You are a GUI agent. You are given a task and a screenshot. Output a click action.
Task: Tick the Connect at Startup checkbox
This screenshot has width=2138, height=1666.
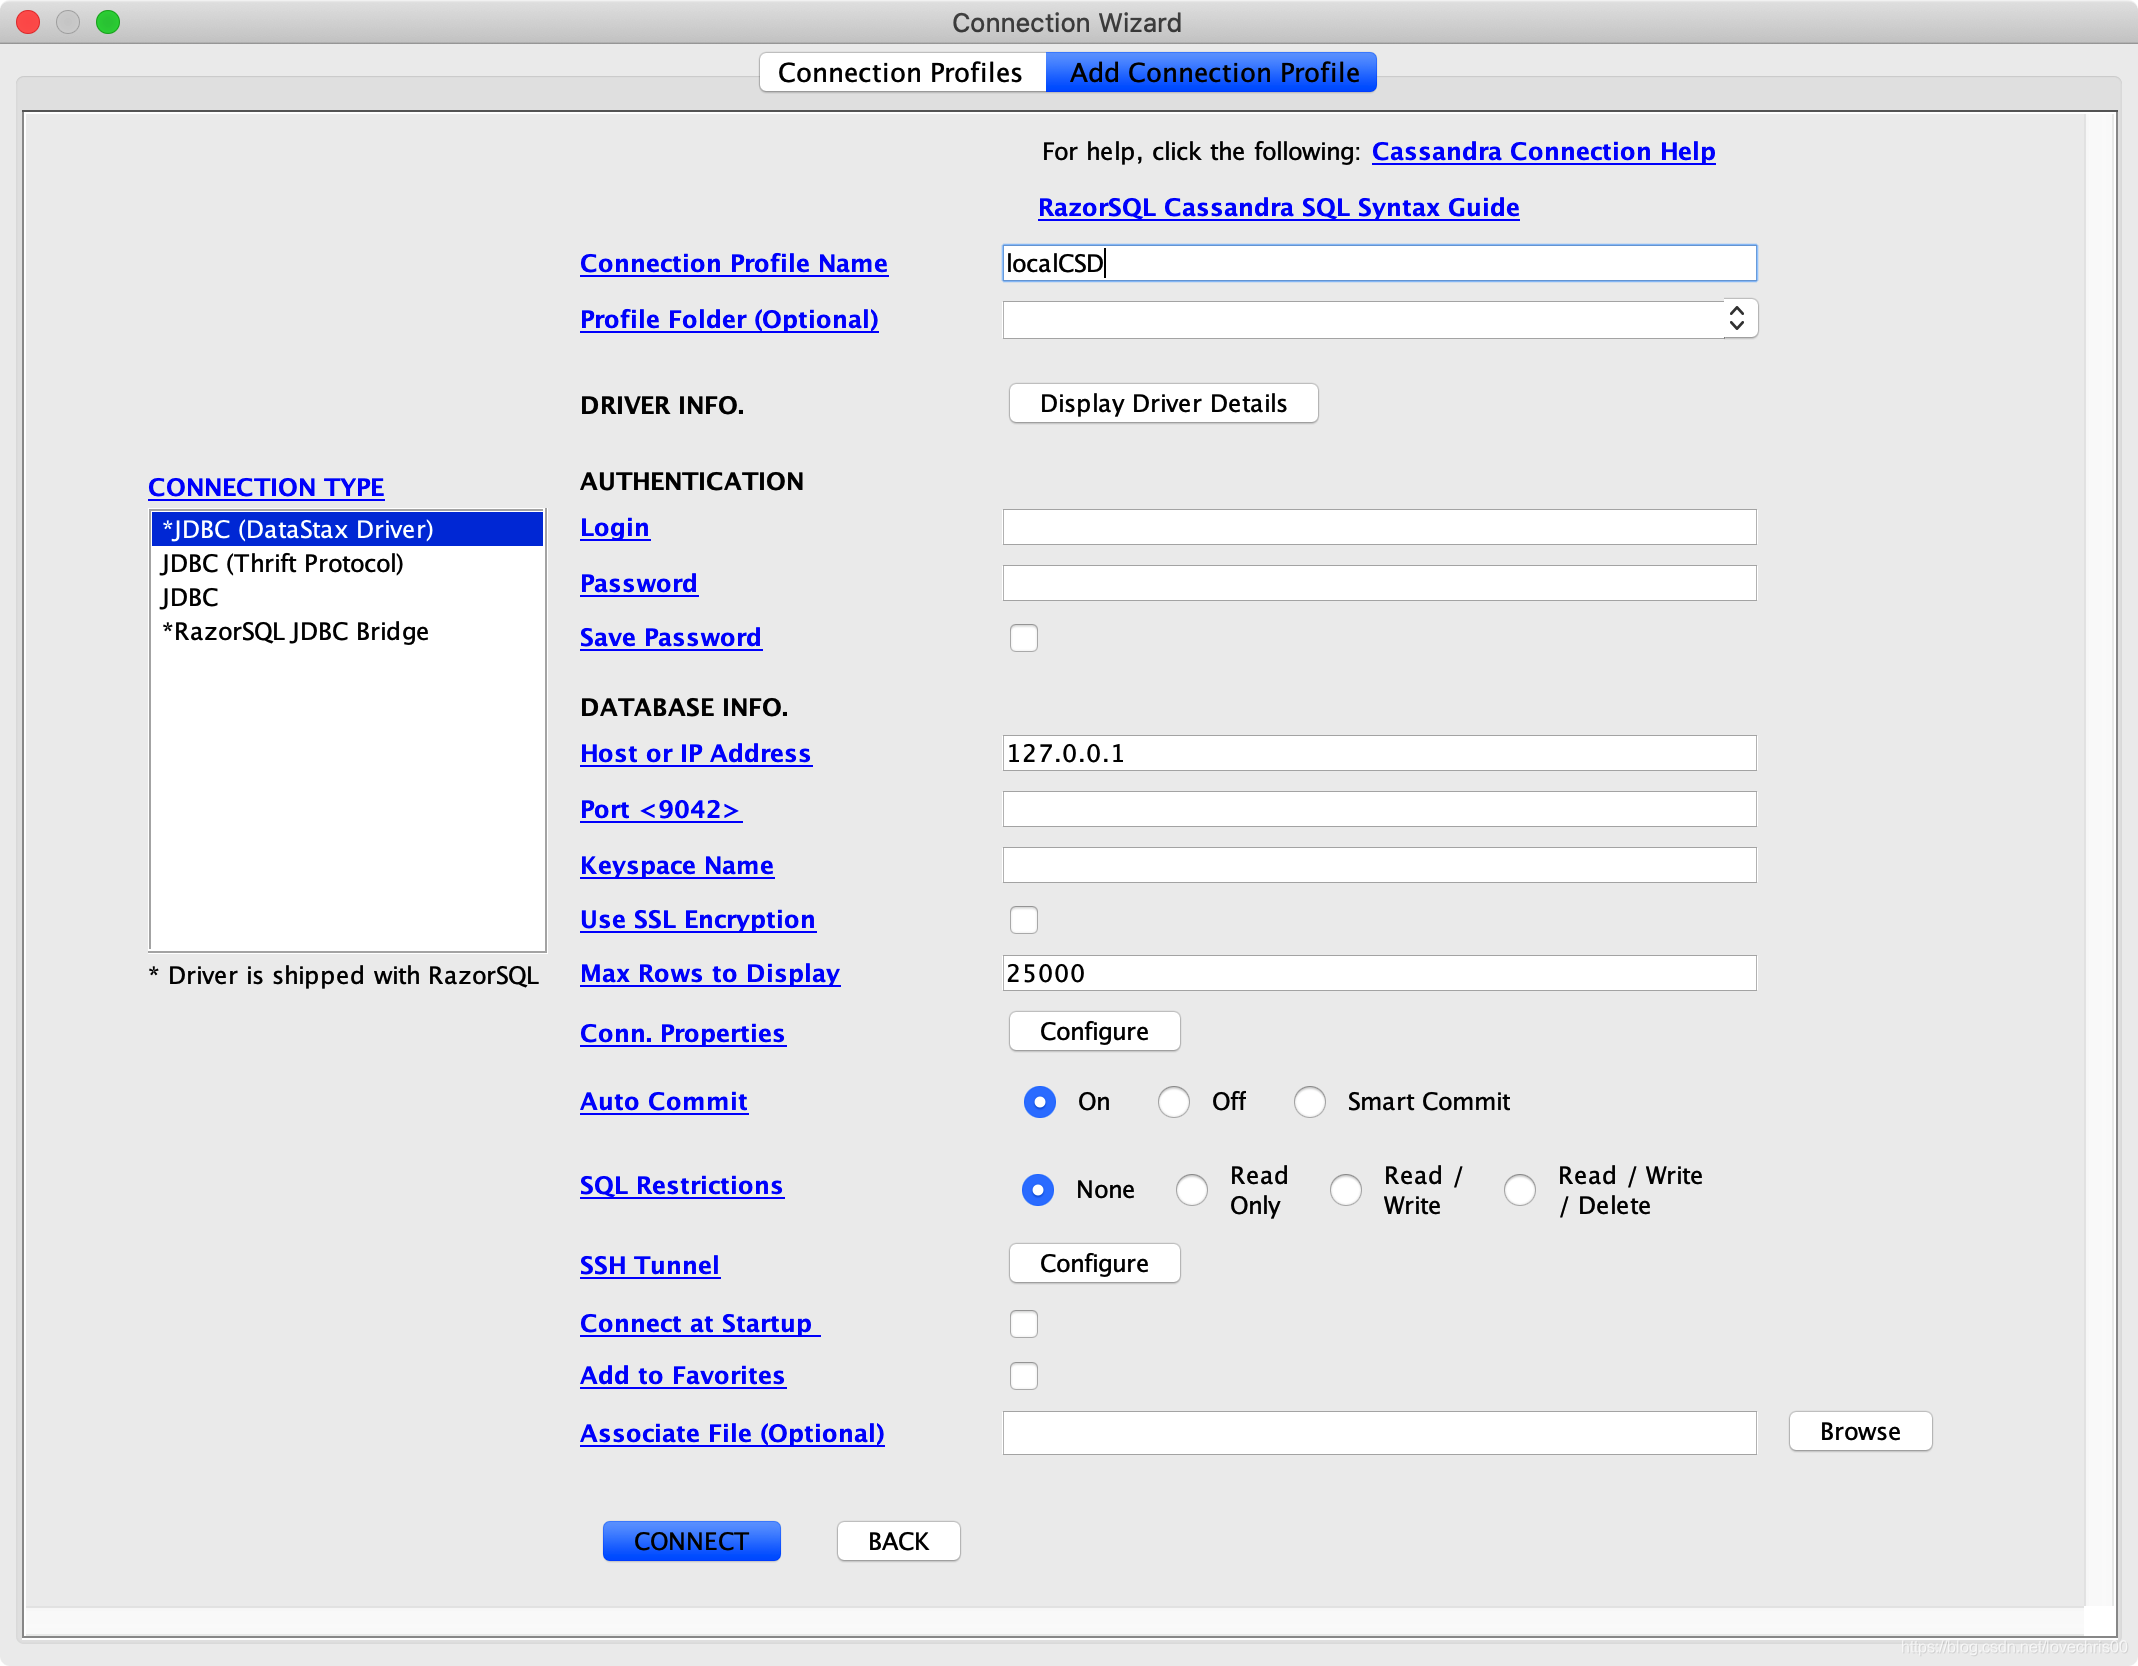click(1023, 1324)
